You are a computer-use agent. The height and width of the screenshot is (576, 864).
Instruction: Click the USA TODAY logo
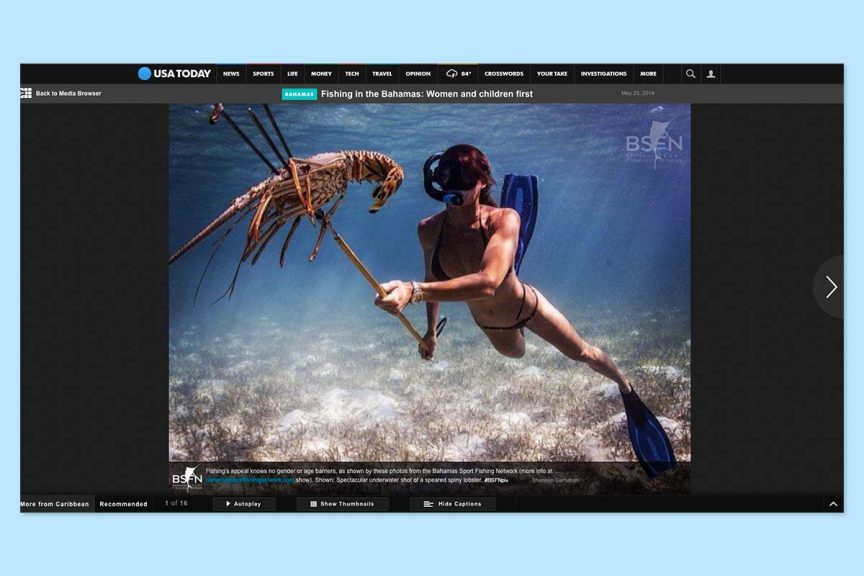point(174,73)
